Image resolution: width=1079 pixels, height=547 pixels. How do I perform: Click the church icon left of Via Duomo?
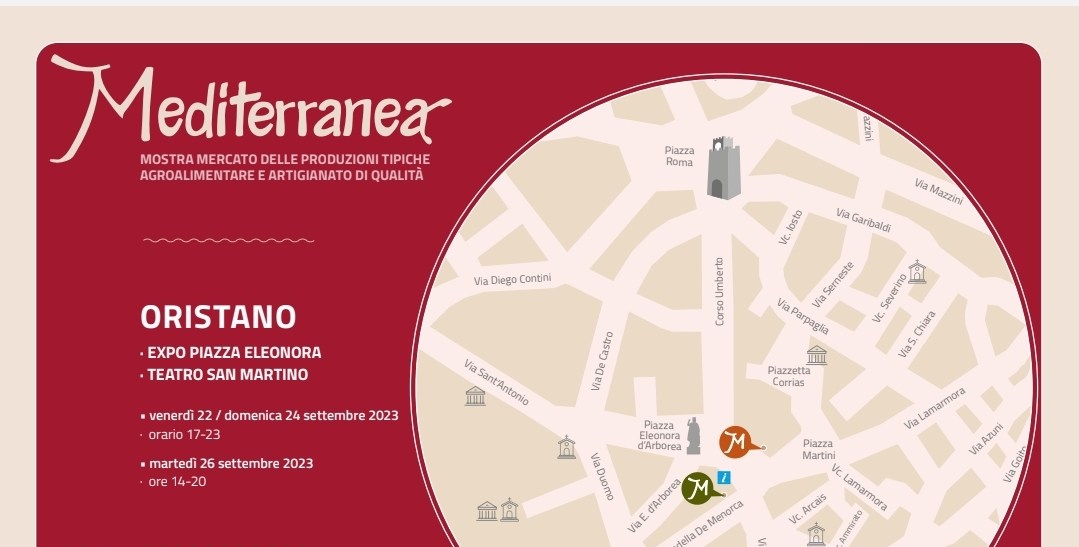pos(566,447)
